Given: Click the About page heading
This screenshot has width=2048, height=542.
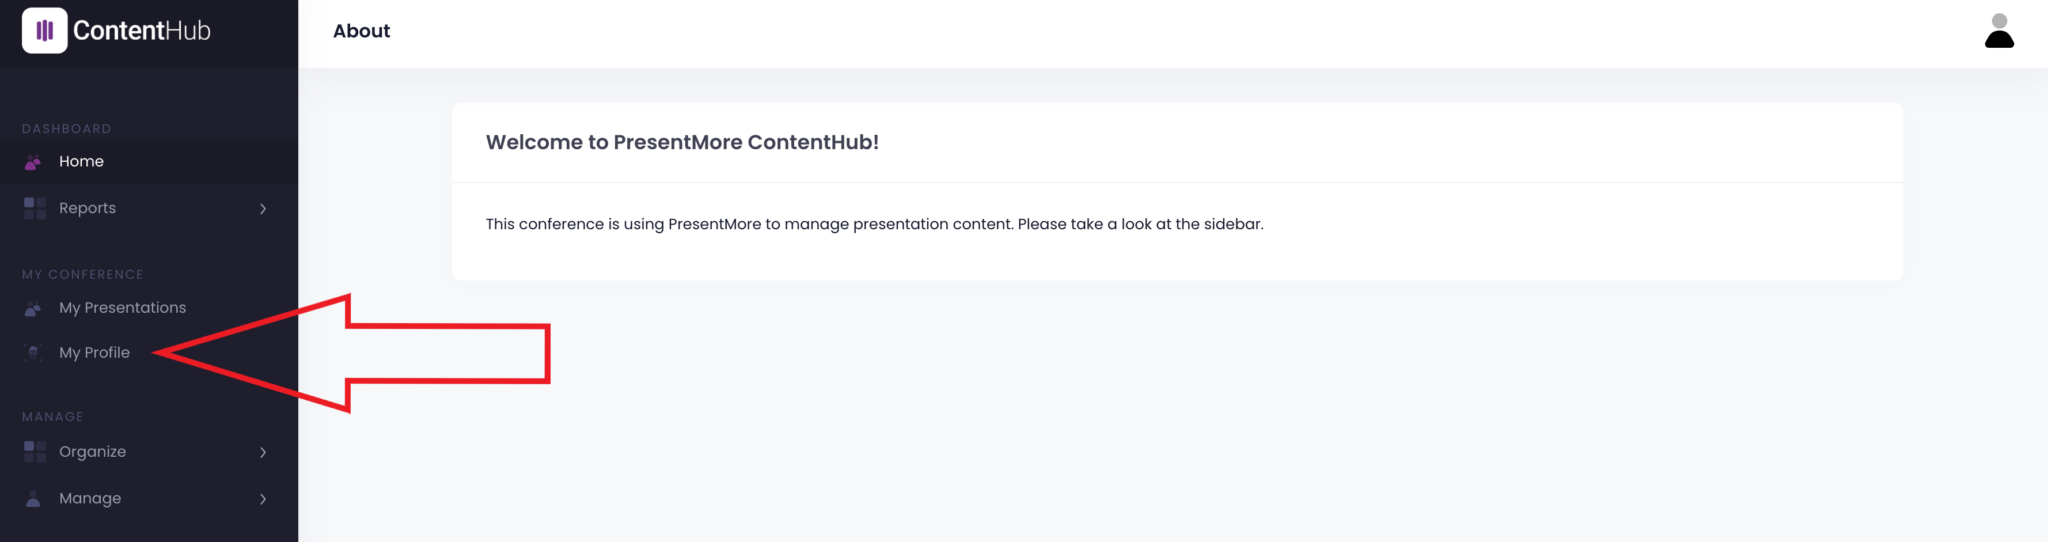Looking at the screenshot, I should click(x=361, y=31).
